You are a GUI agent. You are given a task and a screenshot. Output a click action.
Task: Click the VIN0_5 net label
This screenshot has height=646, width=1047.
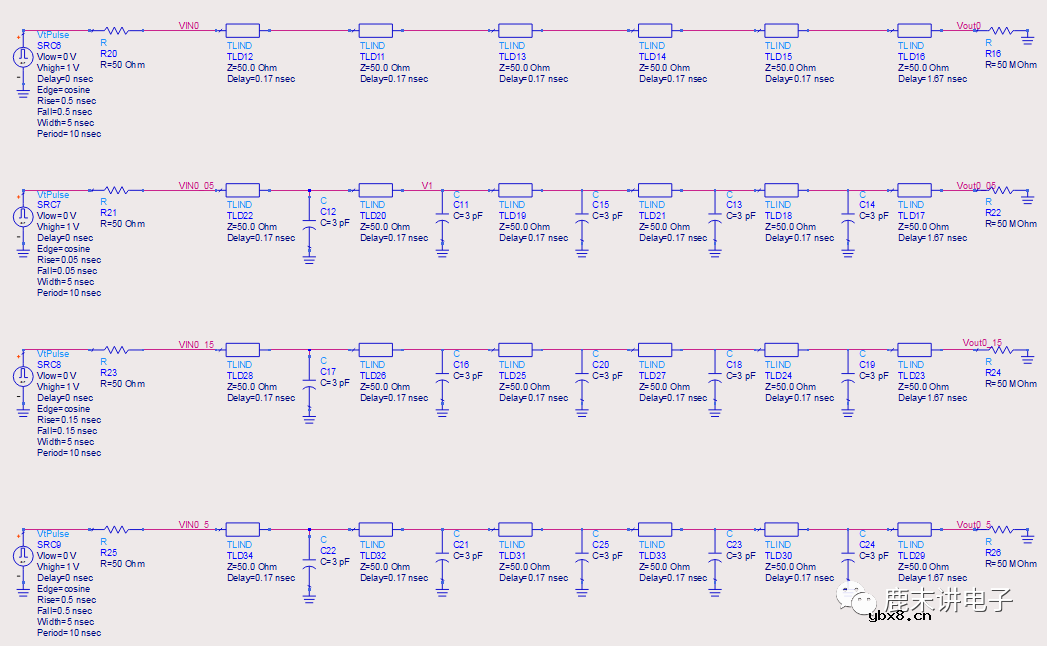pyautogui.click(x=194, y=524)
